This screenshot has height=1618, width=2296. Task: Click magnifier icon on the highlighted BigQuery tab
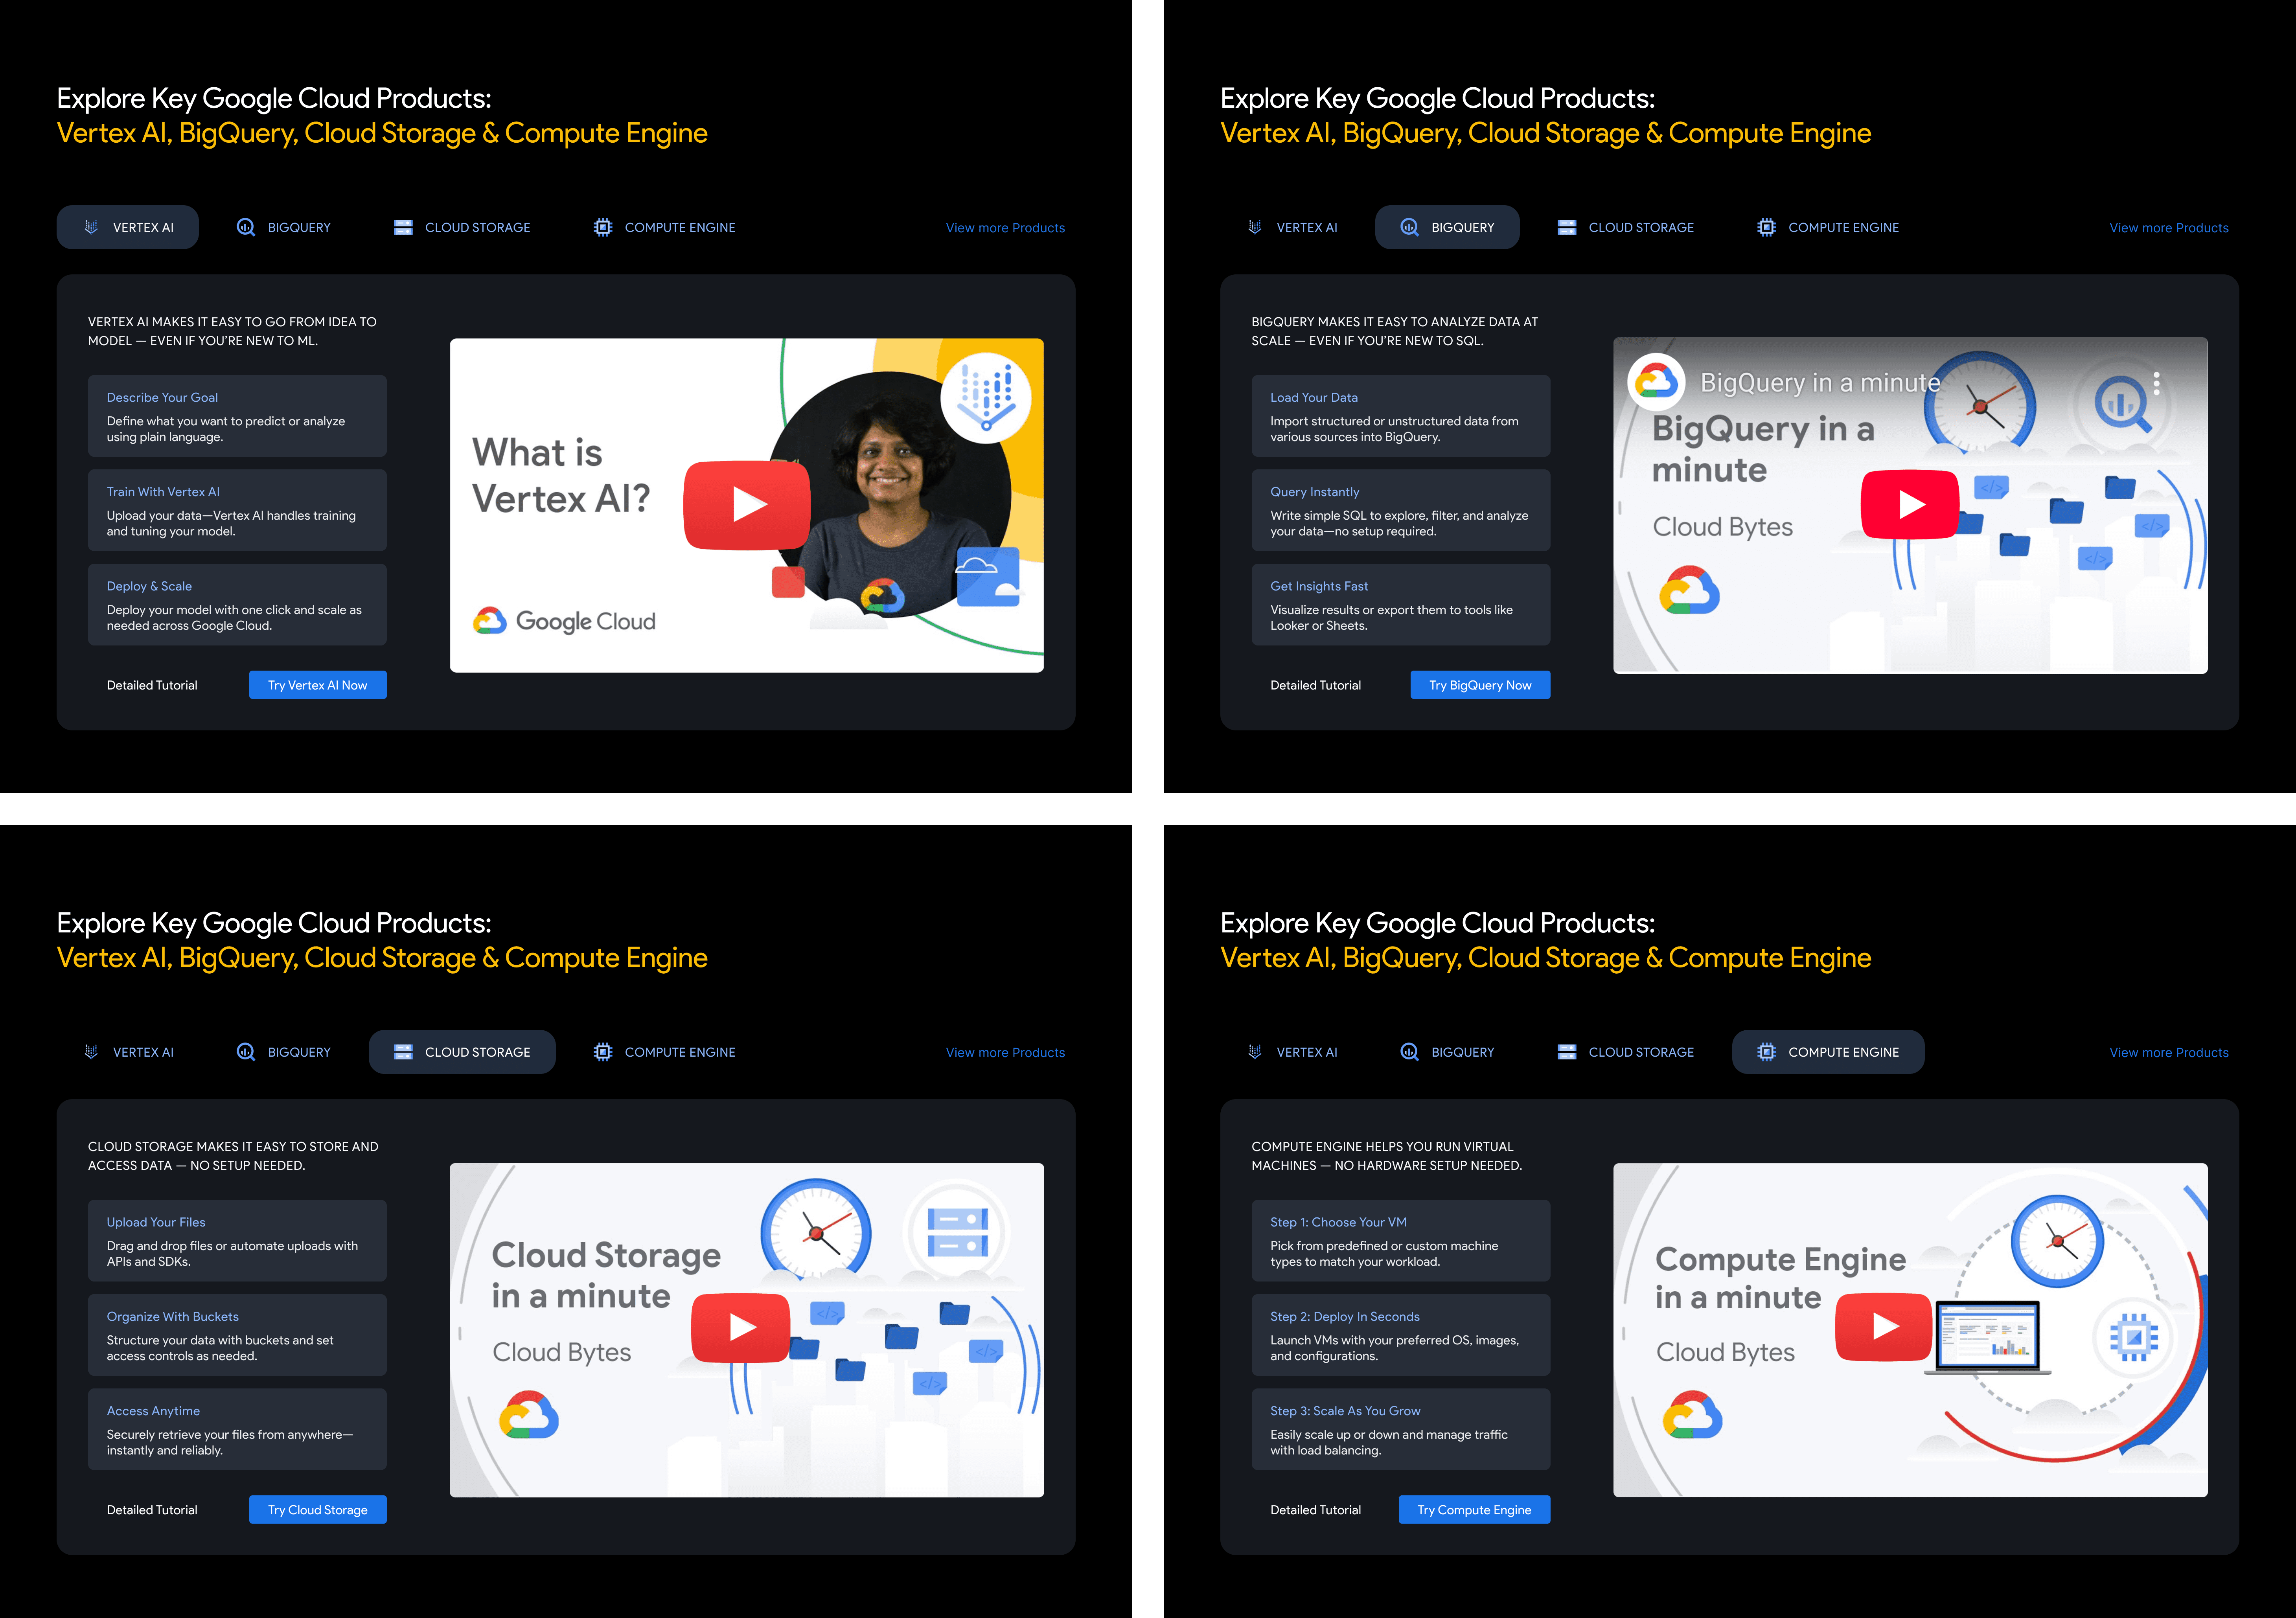(x=1409, y=227)
